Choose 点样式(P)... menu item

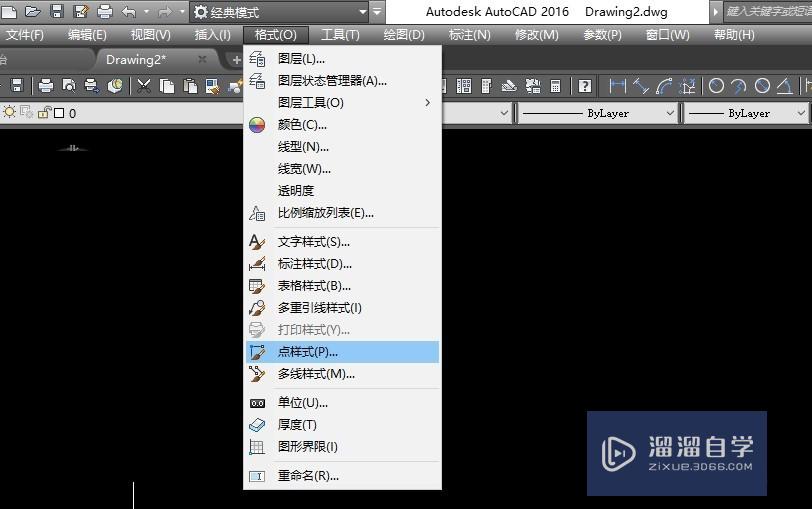[x=342, y=352]
